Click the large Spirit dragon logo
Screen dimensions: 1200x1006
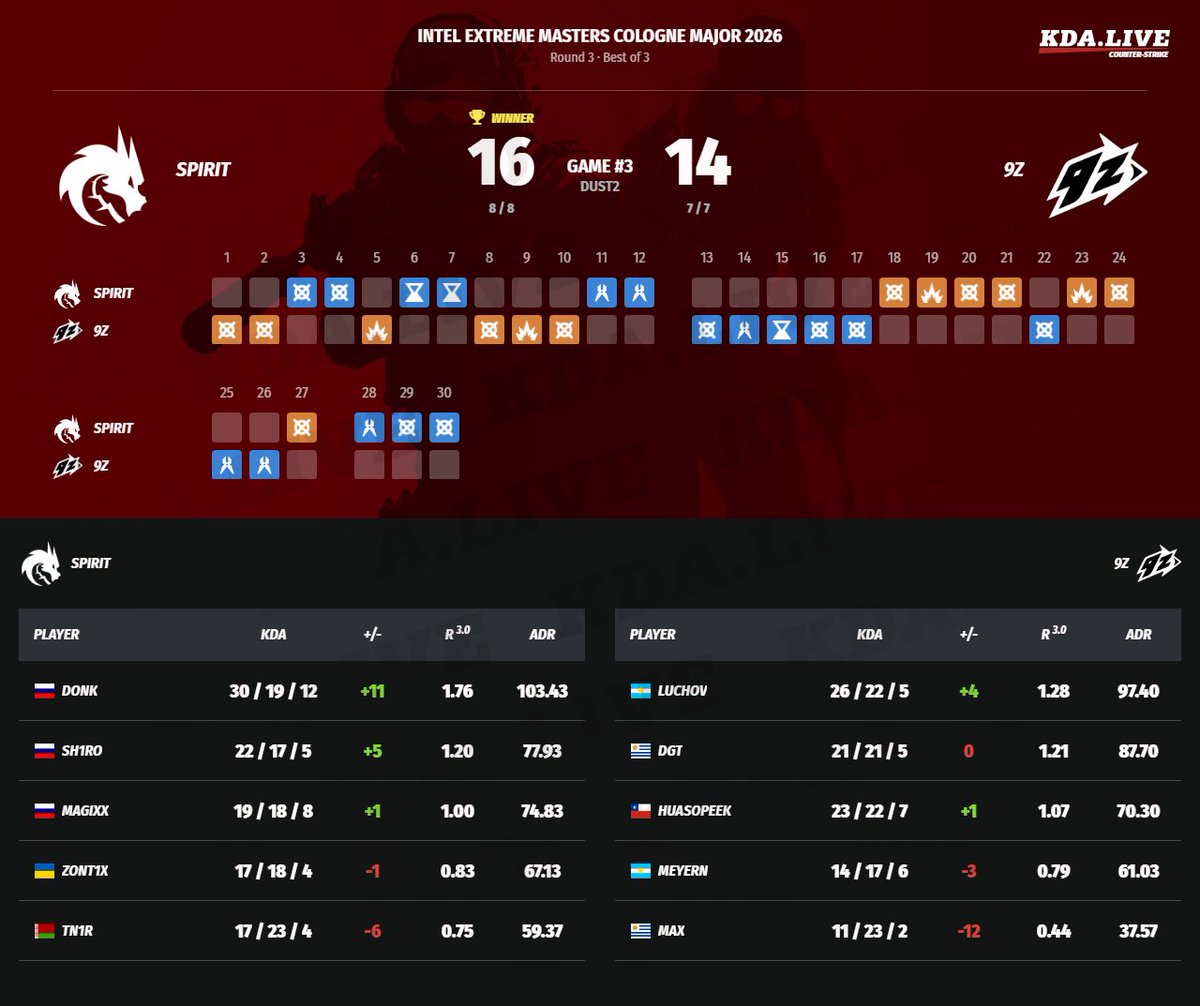pos(103,175)
